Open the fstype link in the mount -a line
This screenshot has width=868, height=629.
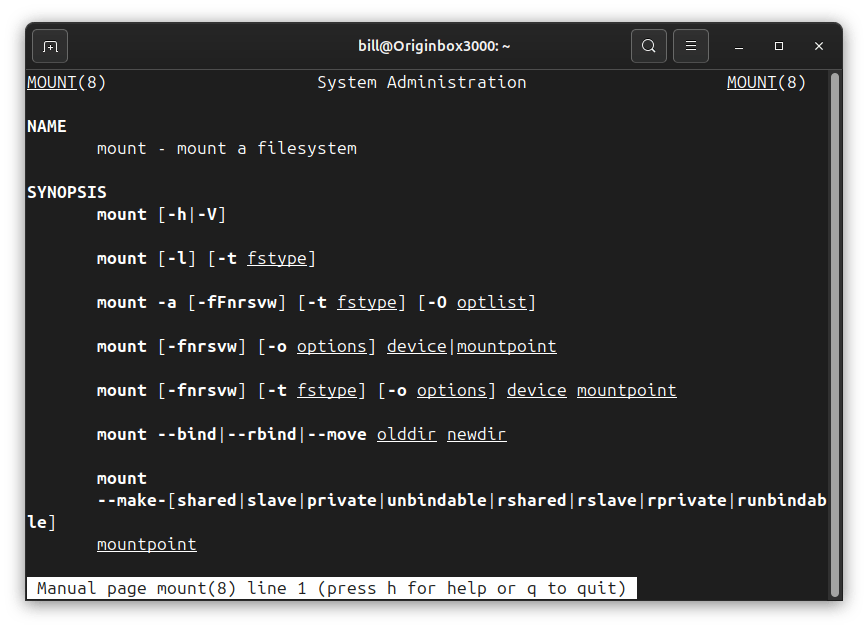(x=369, y=302)
